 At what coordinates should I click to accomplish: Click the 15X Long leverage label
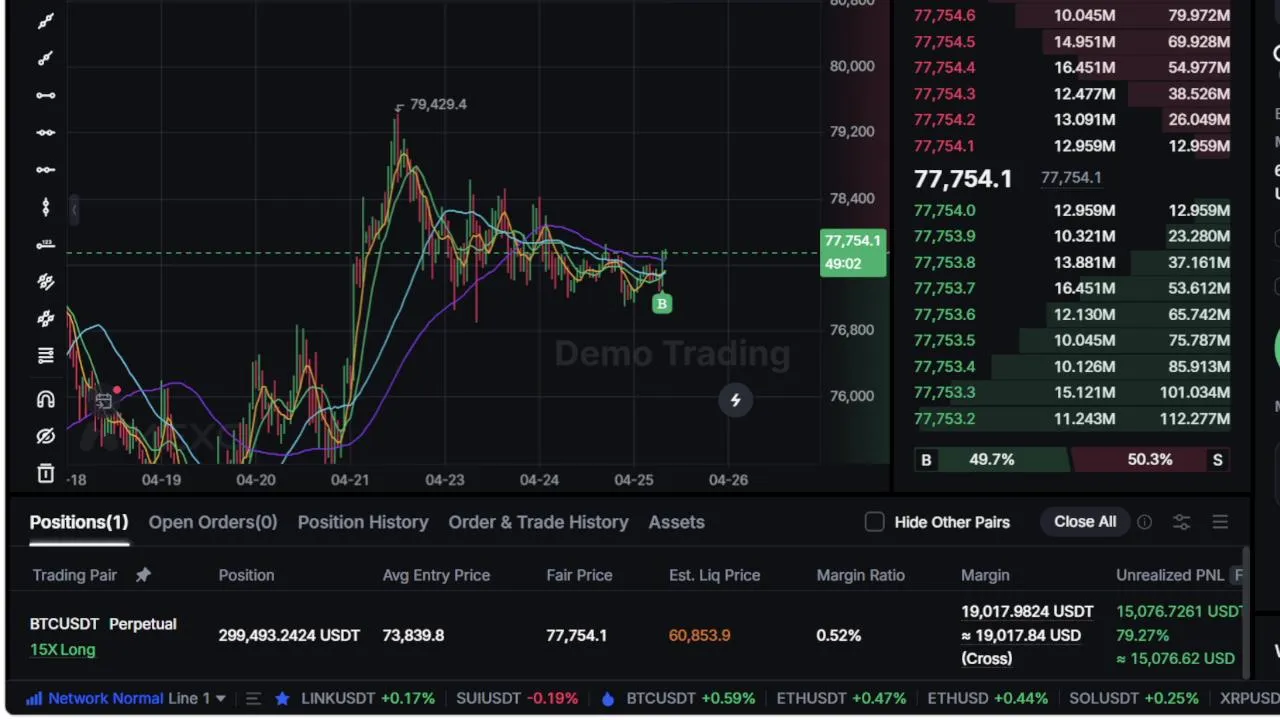[62, 650]
